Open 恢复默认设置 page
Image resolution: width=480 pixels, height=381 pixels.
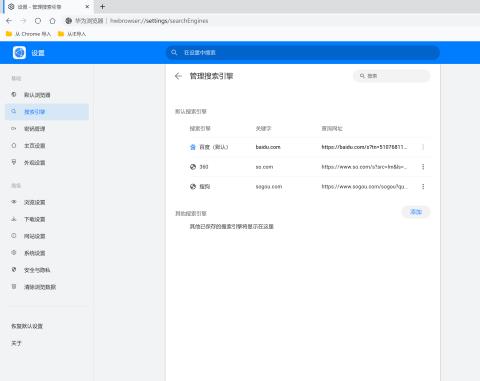(x=27, y=326)
